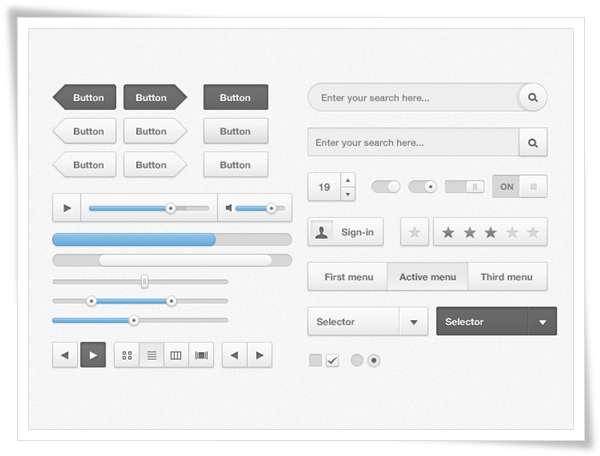Click the dark rectangular Button
Screen dimensions: 600x456
[236, 98]
